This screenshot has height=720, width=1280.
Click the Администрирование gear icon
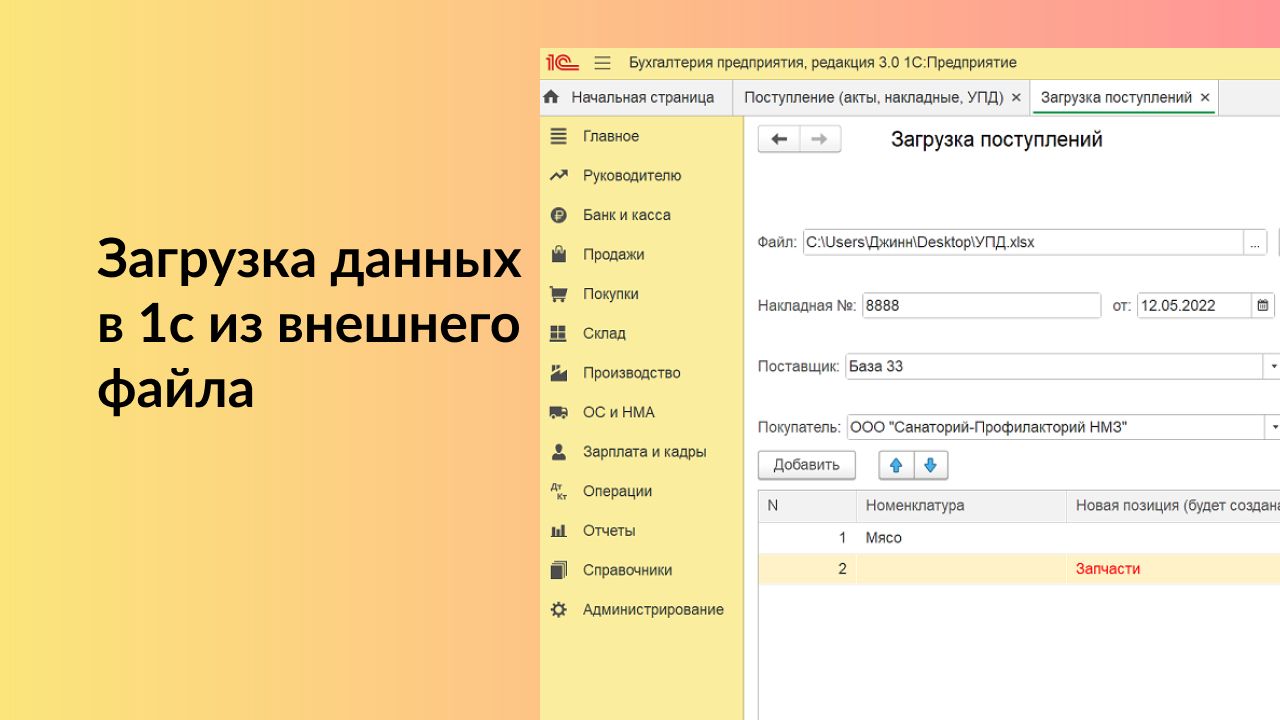click(559, 610)
